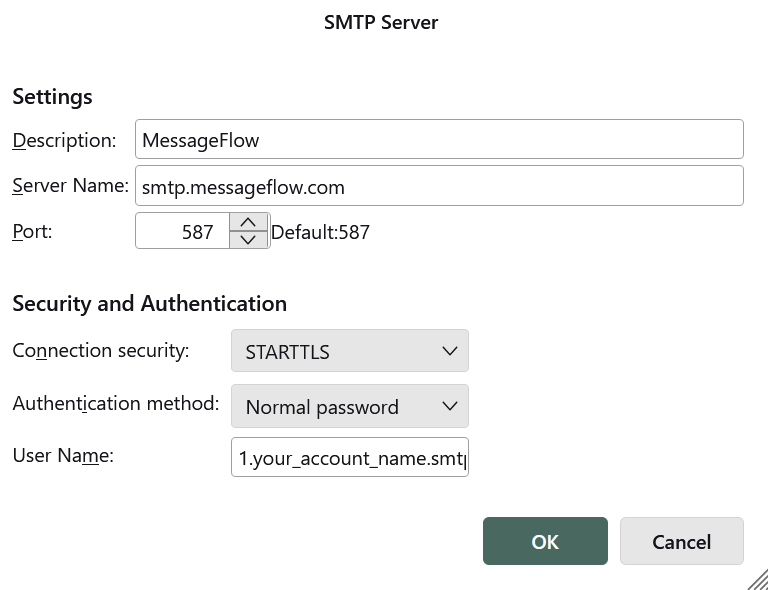Click the User Name label
This screenshot has height=590, width=768.
click(63, 456)
